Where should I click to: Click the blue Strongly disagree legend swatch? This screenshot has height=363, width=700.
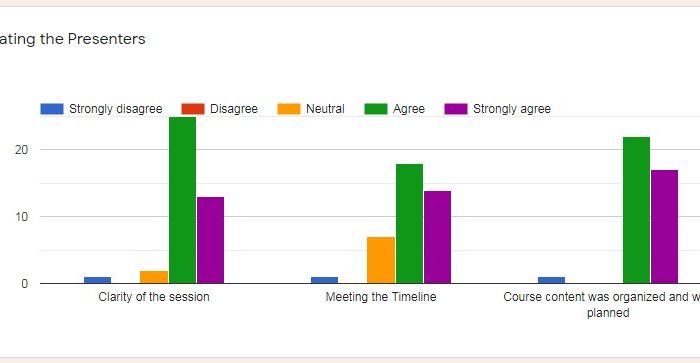pyautogui.click(x=52, y=109)
